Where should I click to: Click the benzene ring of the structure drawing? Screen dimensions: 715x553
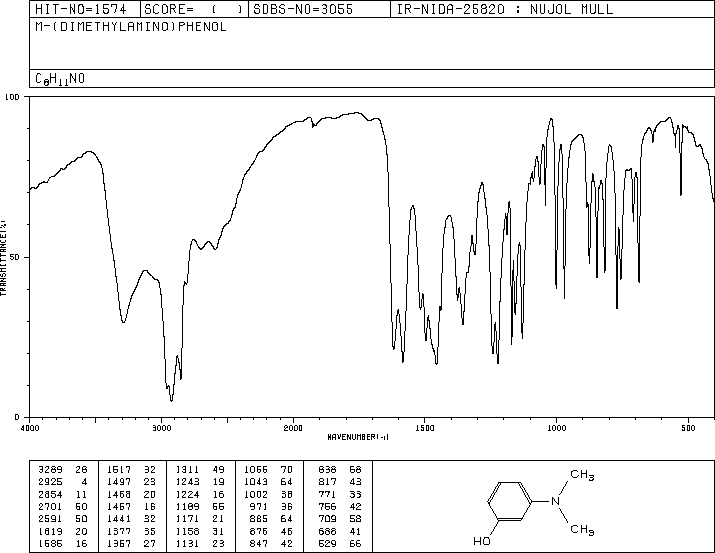pos(510,501)
